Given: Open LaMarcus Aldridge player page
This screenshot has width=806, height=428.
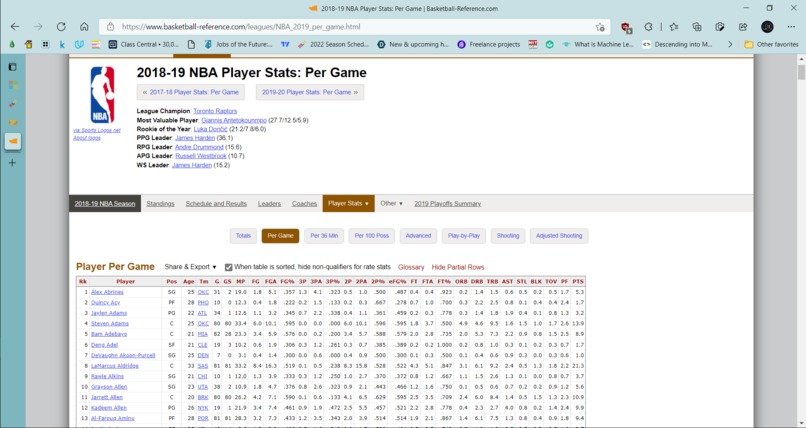Looking at the screenshot, I should pyautogui.click(x=115, y=366).
